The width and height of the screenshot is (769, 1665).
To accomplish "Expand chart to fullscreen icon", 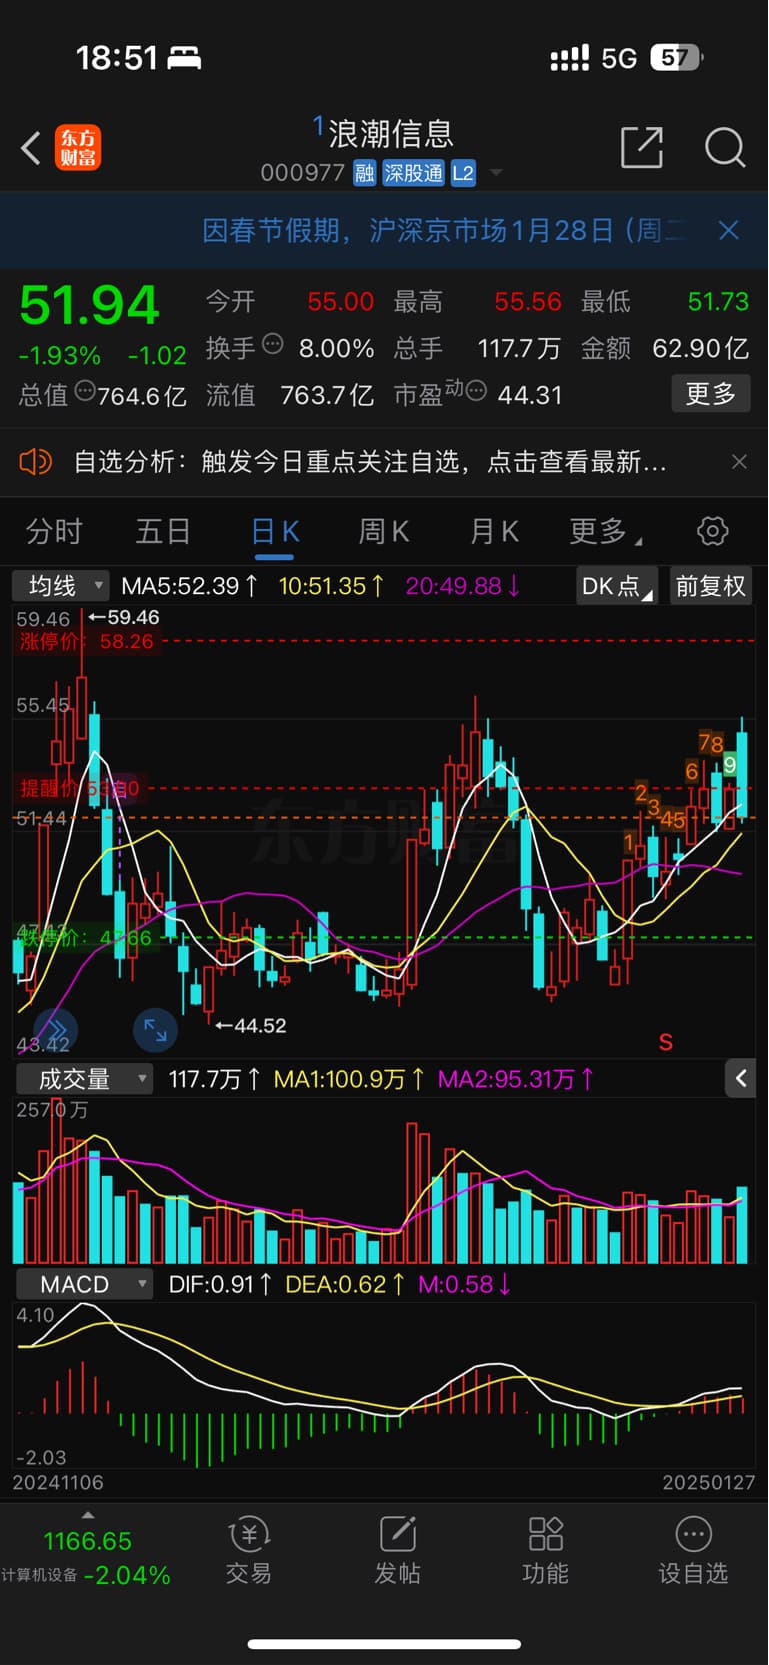I will pos(155,1029).
